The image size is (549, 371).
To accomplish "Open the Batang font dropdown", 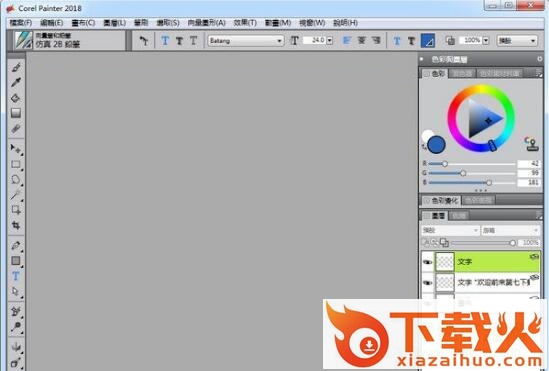I will coord(245,41).
